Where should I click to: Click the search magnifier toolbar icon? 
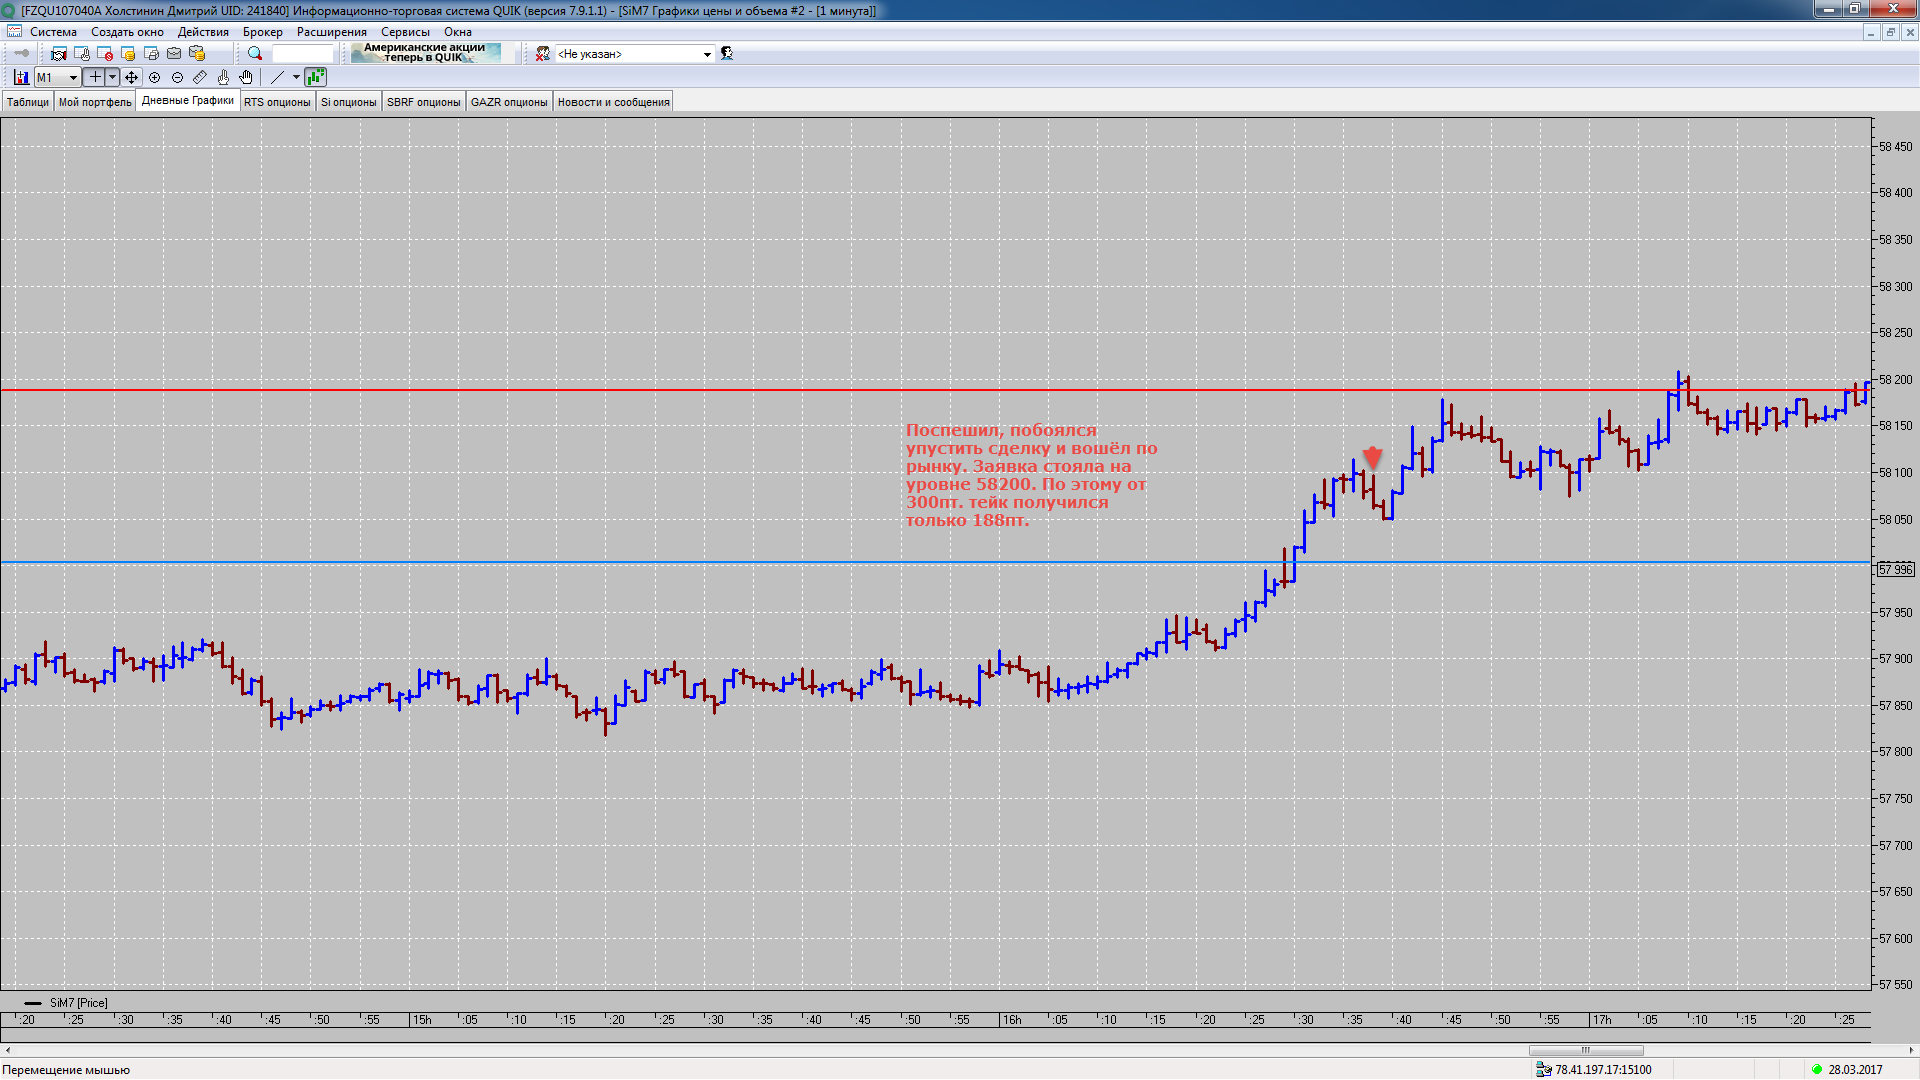[x=255, y=54]
